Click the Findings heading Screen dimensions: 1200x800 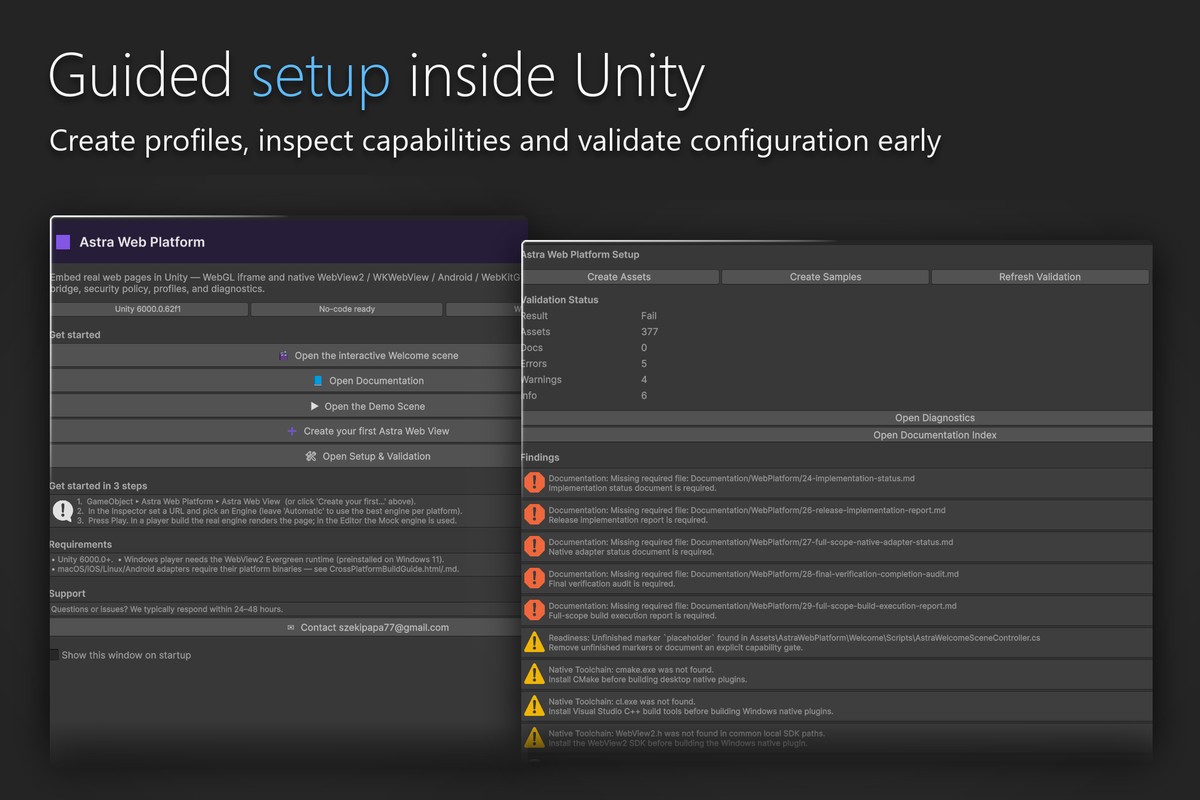coord(541,458)
